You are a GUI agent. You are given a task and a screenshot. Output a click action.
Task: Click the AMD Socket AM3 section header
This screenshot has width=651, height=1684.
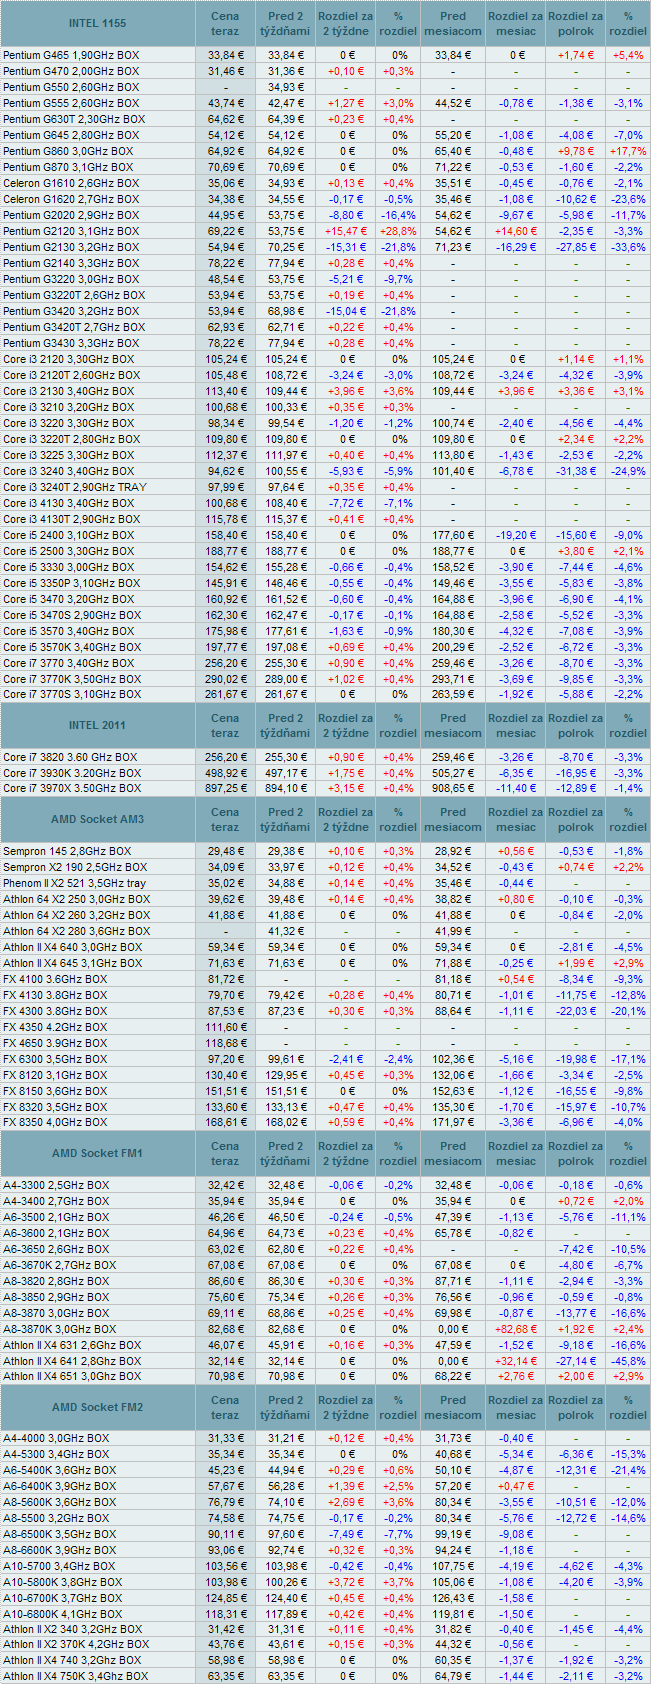[x=97, y=819]
